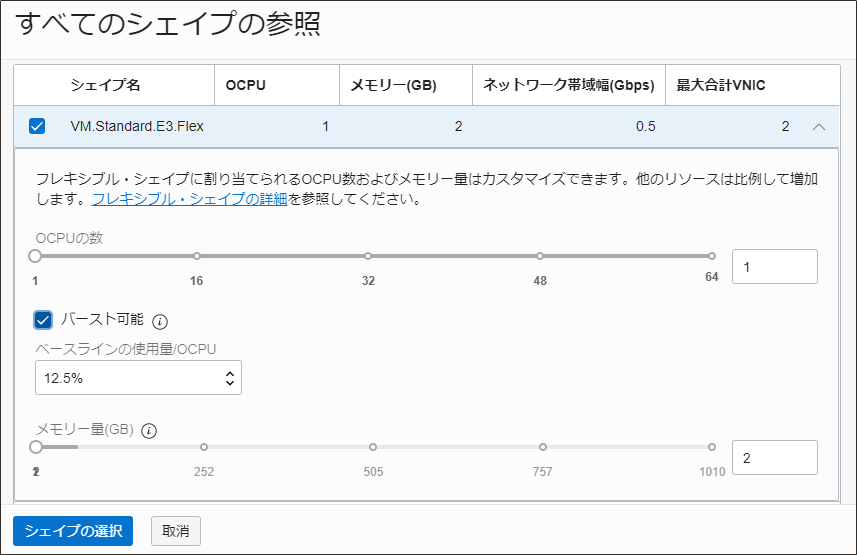This screenshot has width=857, height=555.
Task: Open the ベースラインの使用量/OCPU dropdown
Action: (139, 378)
